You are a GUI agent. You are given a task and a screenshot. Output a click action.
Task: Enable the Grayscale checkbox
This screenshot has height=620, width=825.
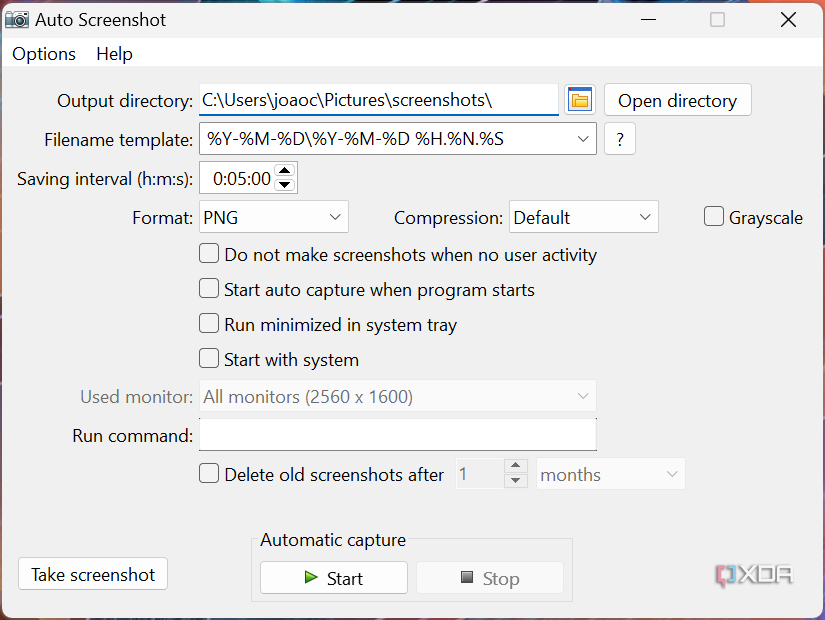(714, 216)
